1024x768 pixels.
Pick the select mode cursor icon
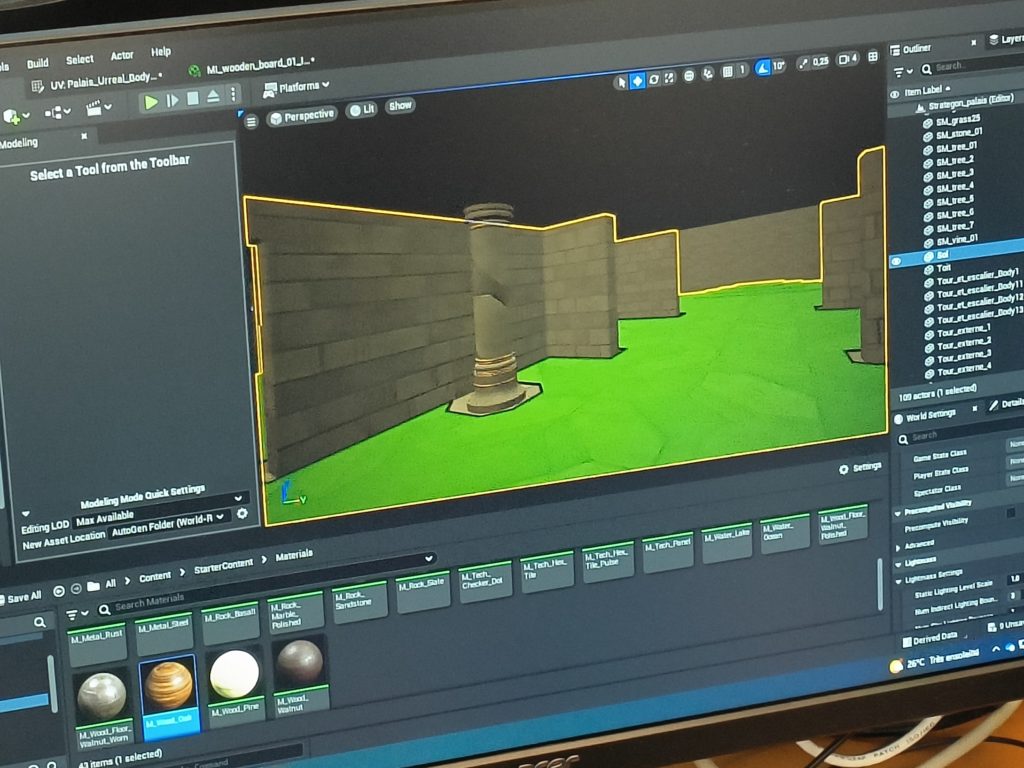620,81
